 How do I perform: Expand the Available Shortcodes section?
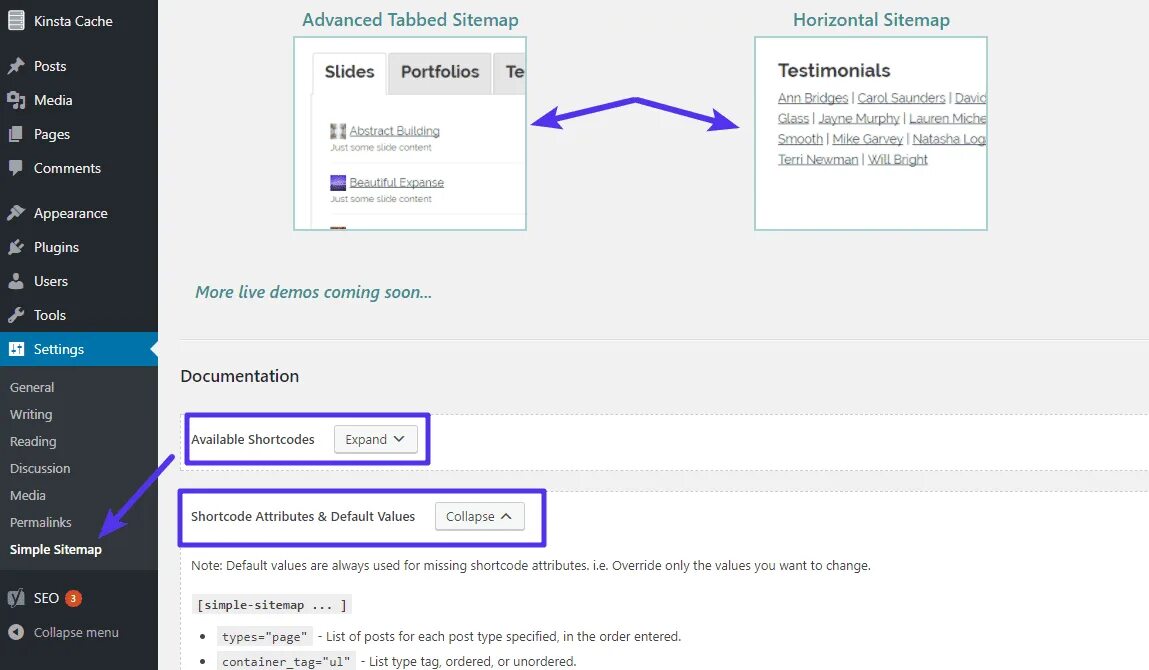coord(375,439)
